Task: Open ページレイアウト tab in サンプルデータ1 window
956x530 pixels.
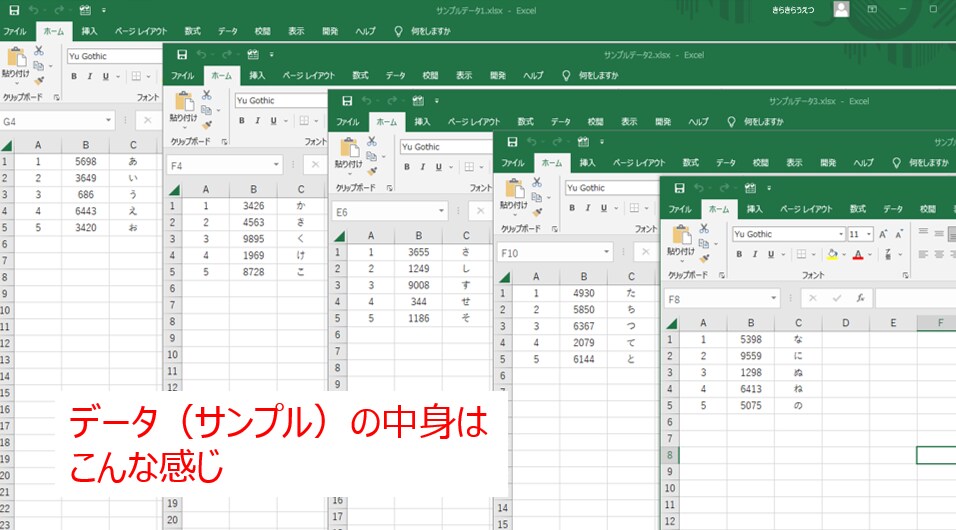Action: 141,31
